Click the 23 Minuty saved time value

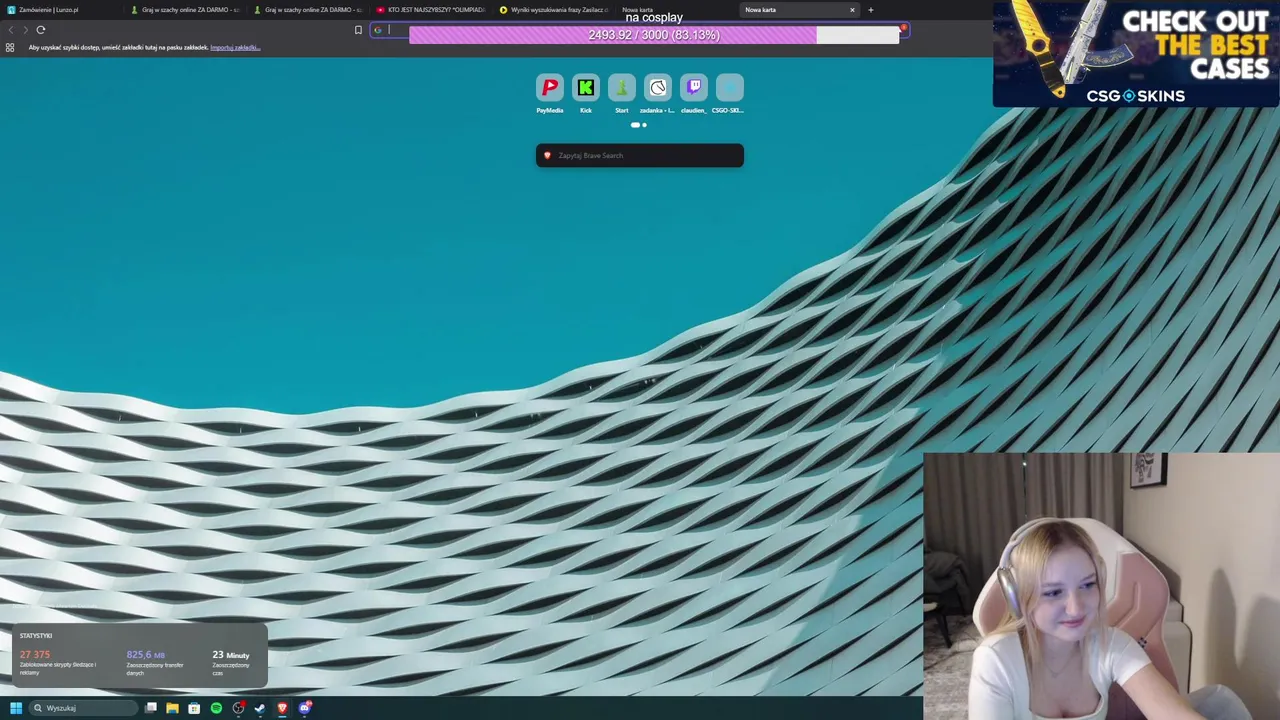[x=231, y=654]
